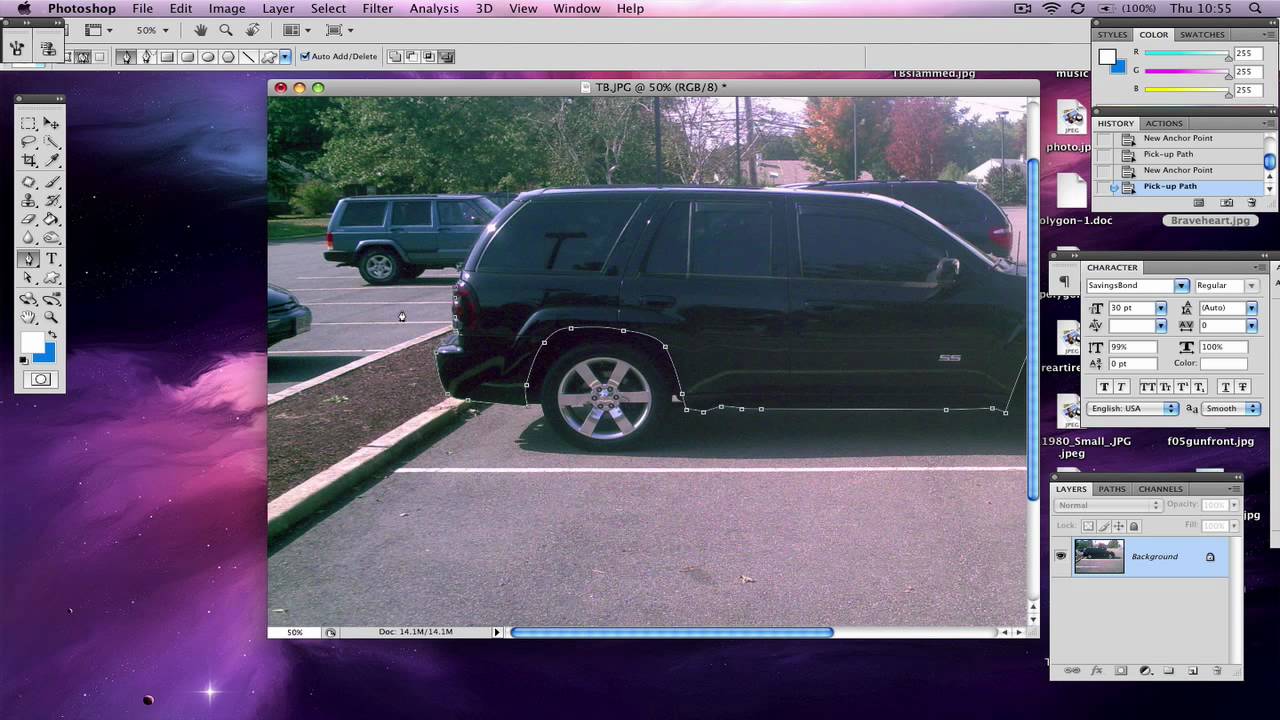Select the Brush tool in toolbox
The width and height of the screenshot is (1280, 720).
click(51, 182)
